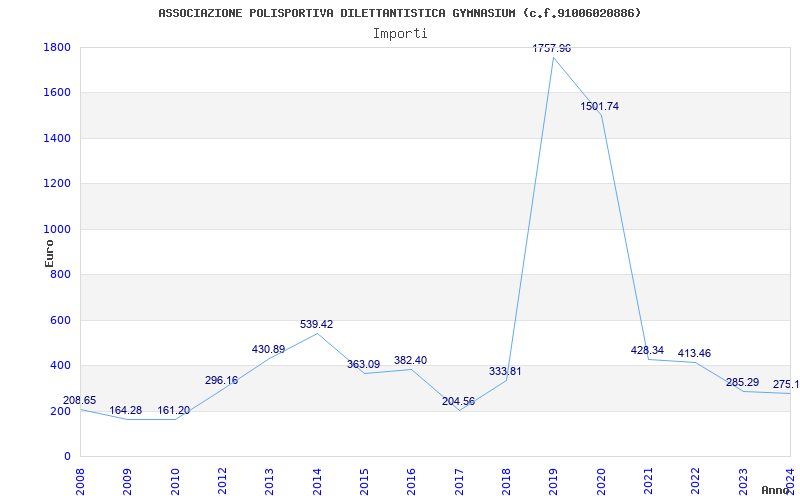800x500 pixels.
Task: Select the 164.28 data label
Action: [126, 410]
